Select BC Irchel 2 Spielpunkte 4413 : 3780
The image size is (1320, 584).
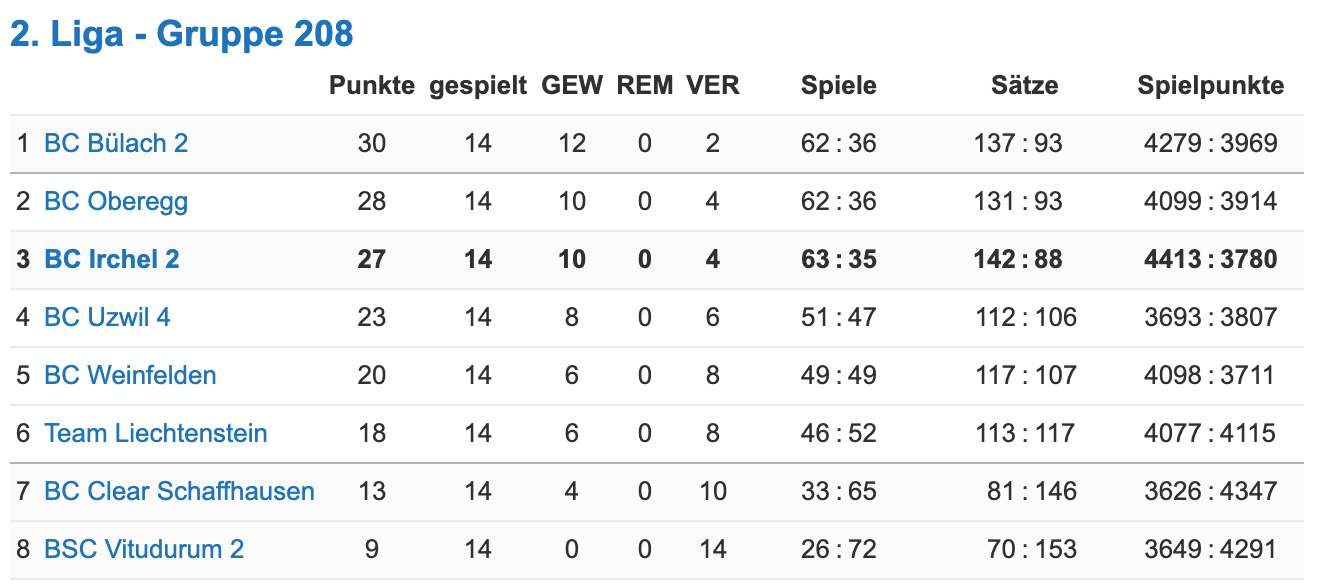[x=1211, y=259]
